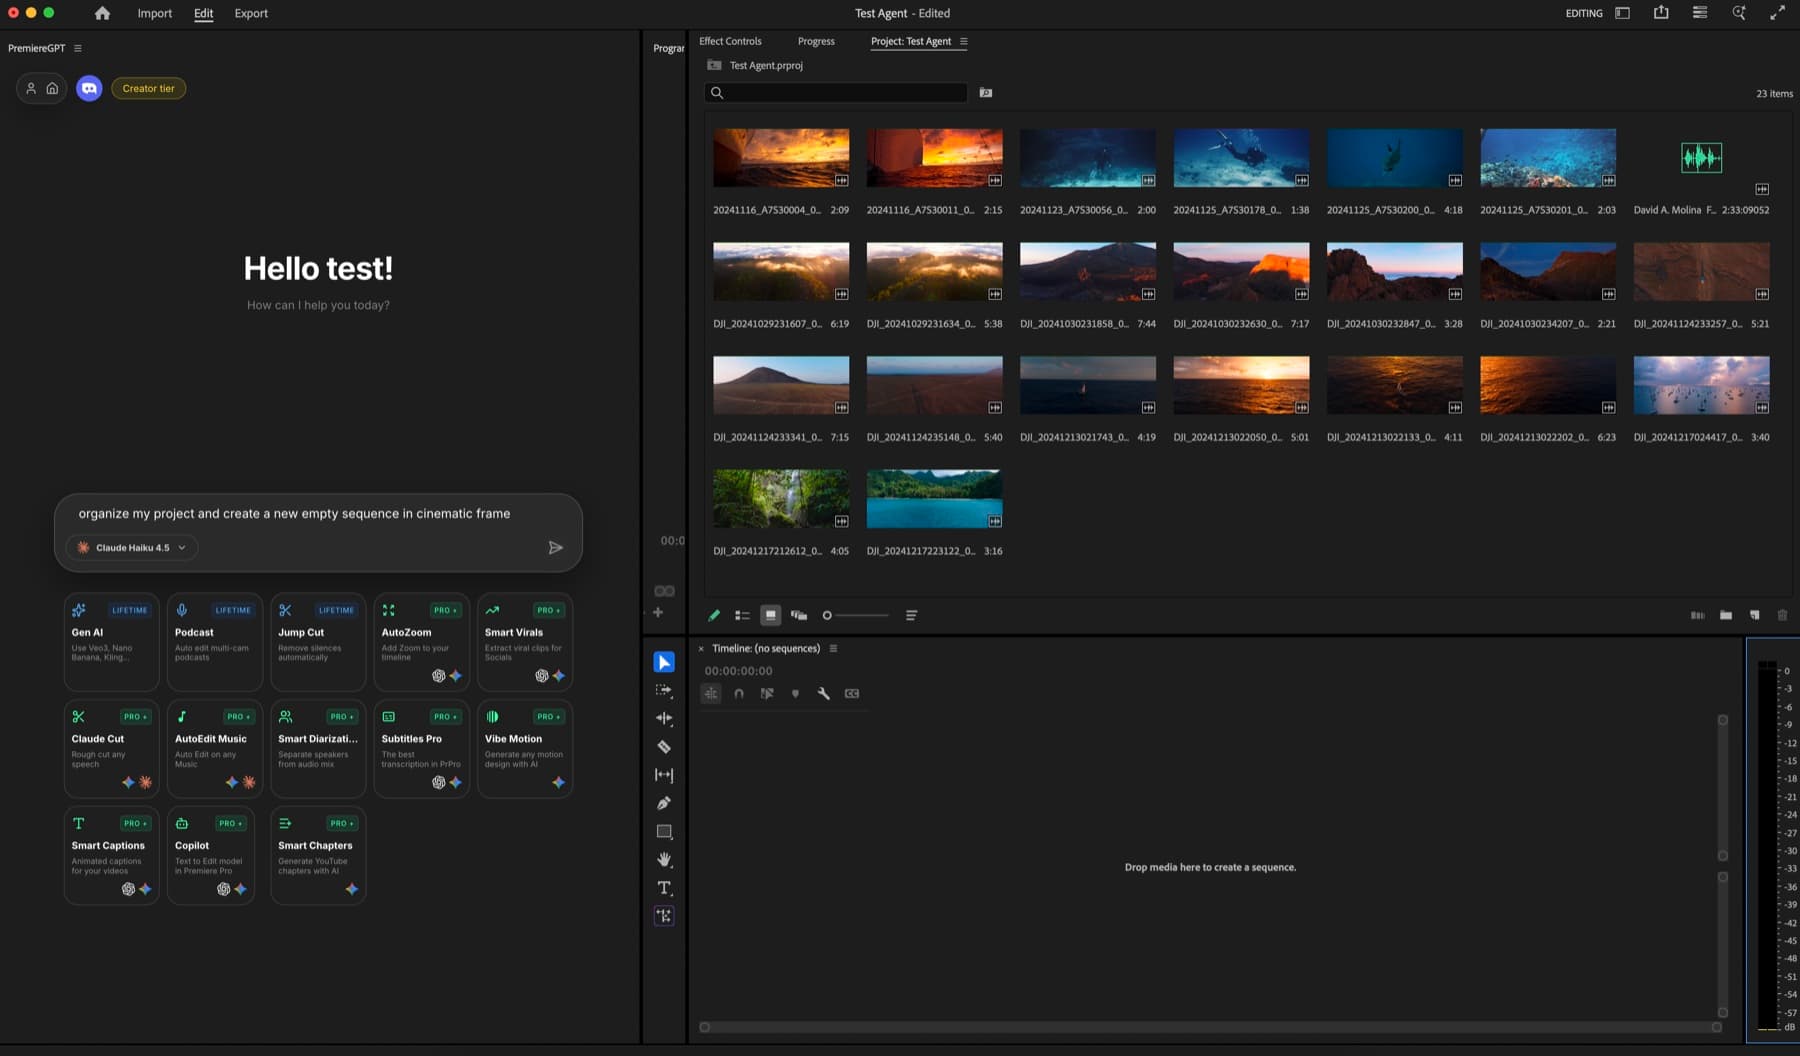
Task: Go to the Home screen icon
Action: point(102,13)
